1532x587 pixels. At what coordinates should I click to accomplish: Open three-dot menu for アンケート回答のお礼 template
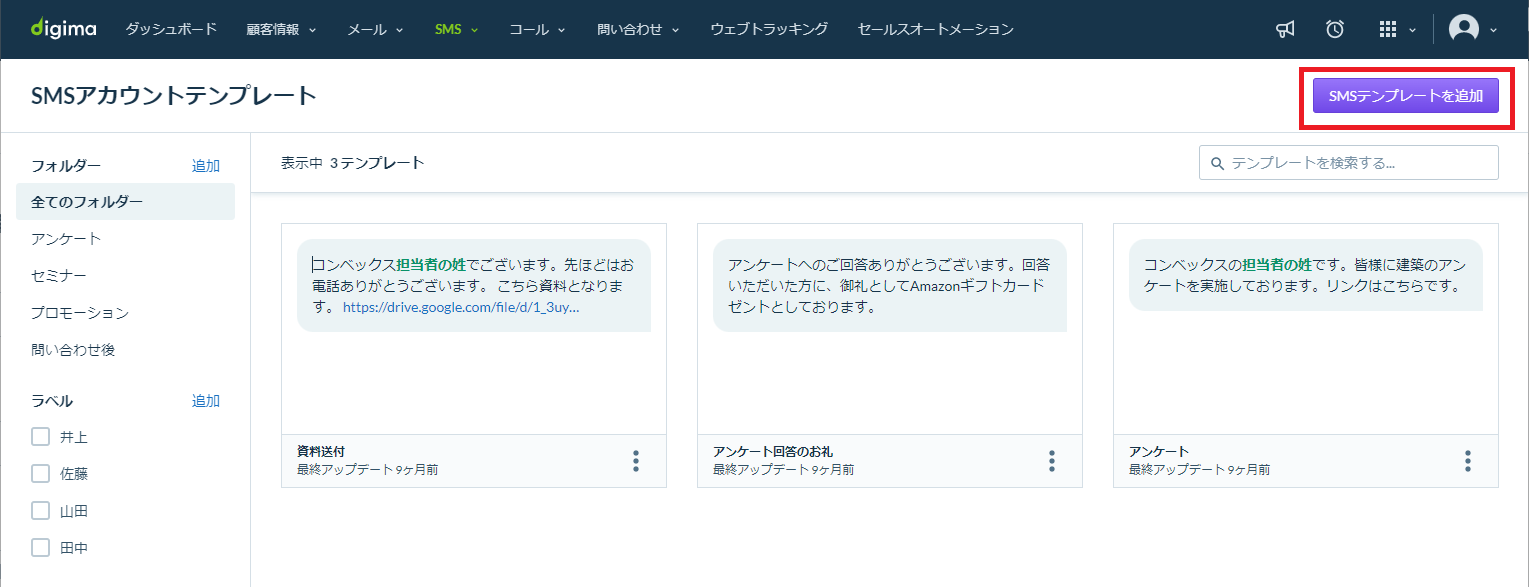1052,461
